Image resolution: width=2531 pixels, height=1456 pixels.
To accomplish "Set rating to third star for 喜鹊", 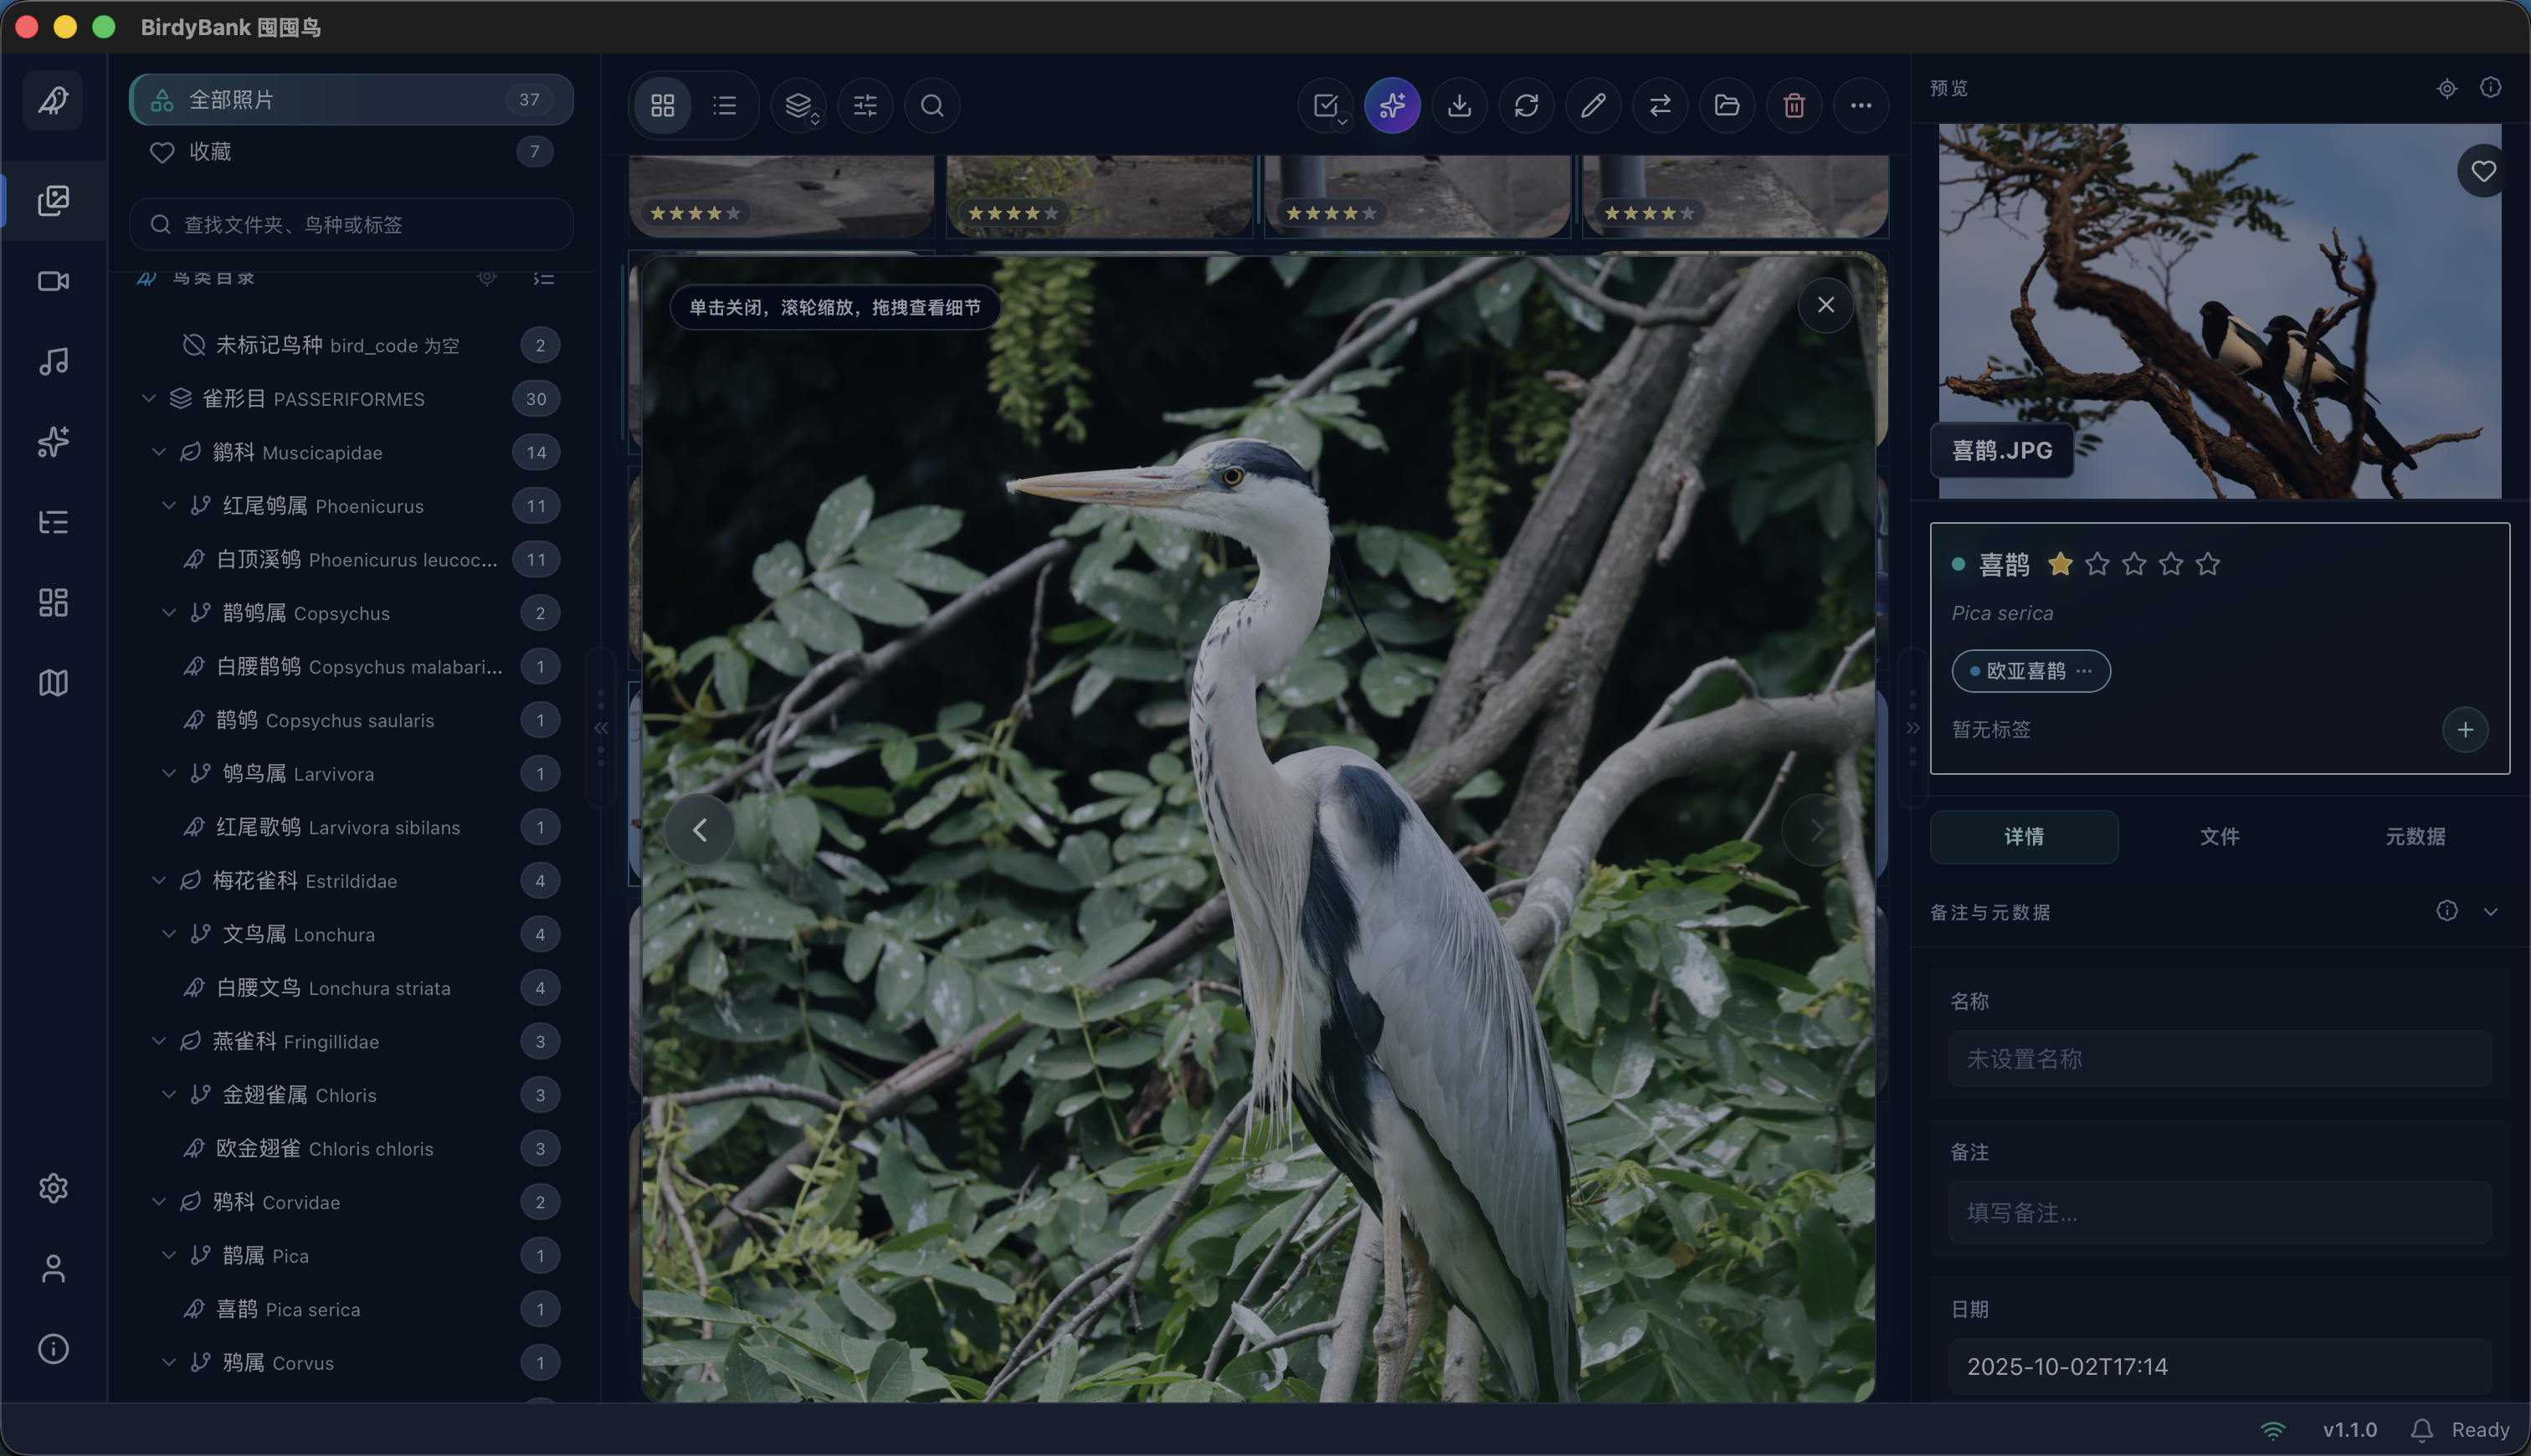I will 2134,564.
